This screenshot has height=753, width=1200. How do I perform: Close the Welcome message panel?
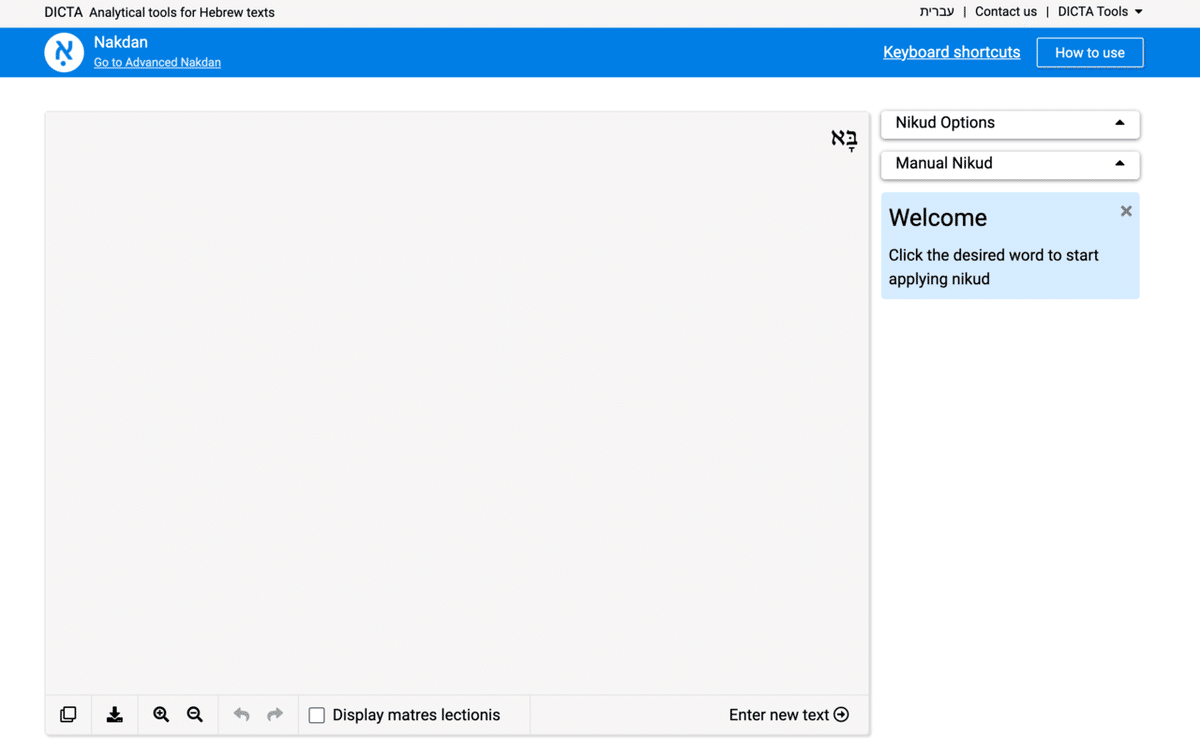tap(1126, 211)
